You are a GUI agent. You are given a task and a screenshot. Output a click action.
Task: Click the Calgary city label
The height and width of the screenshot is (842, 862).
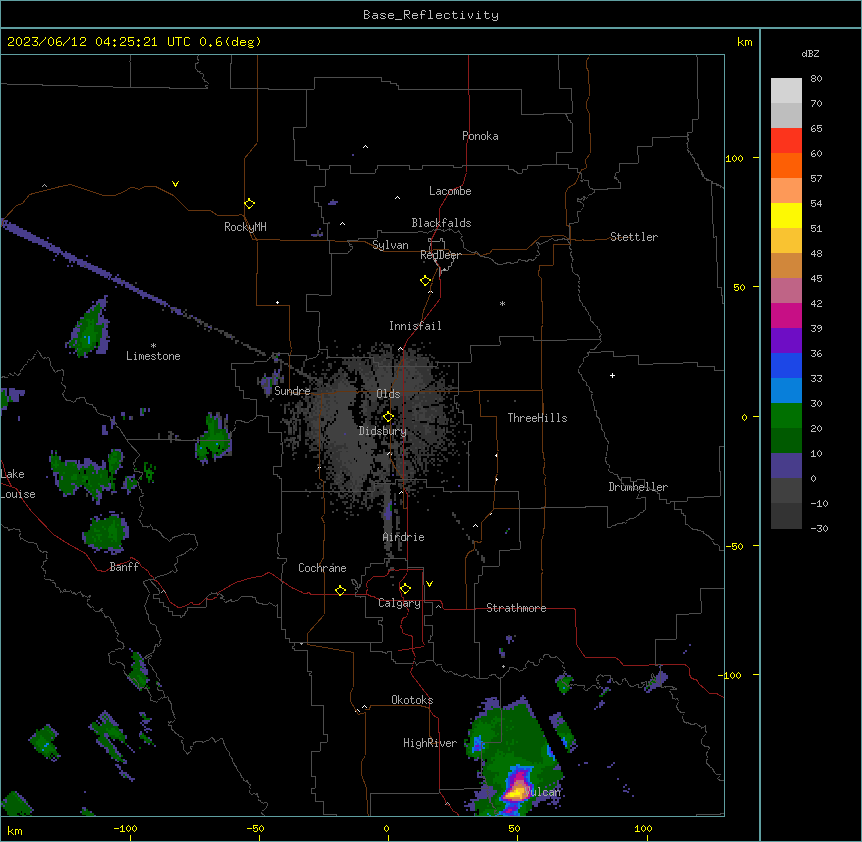click(x=399, y=603)
